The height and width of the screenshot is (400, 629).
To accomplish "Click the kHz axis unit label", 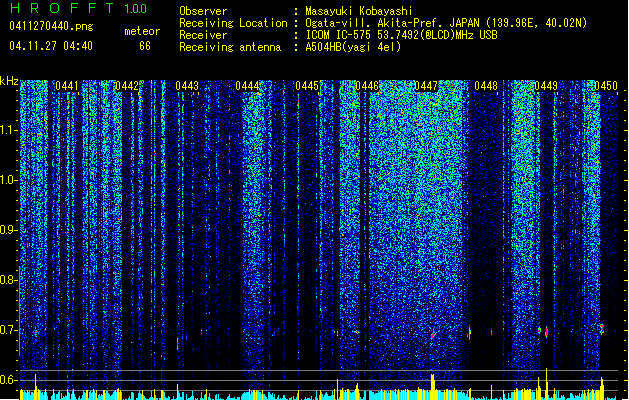I will click(x=9, y=81).
